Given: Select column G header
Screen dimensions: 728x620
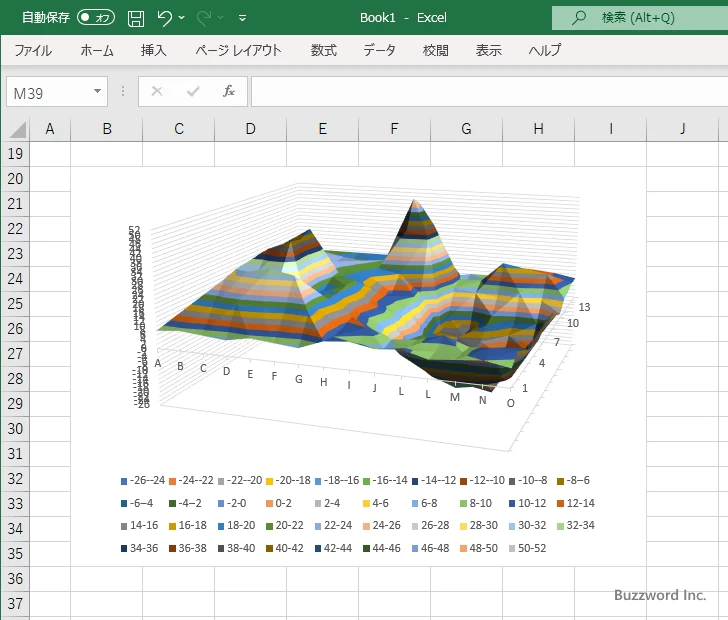Looking at the screenshot, I should click(467, 129).
